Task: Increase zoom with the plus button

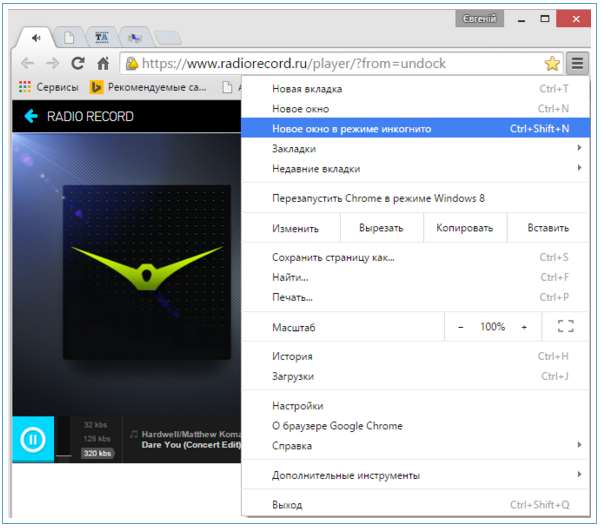Action: point(524,327)
